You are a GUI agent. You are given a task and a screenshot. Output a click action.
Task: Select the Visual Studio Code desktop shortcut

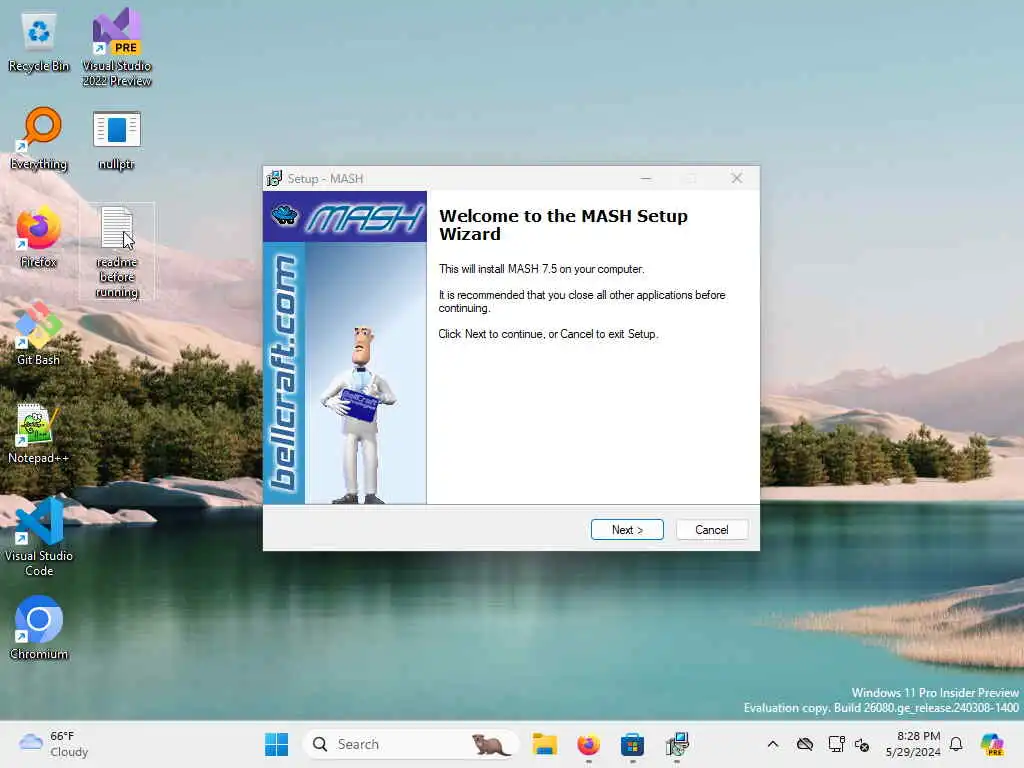click(39, 537)
